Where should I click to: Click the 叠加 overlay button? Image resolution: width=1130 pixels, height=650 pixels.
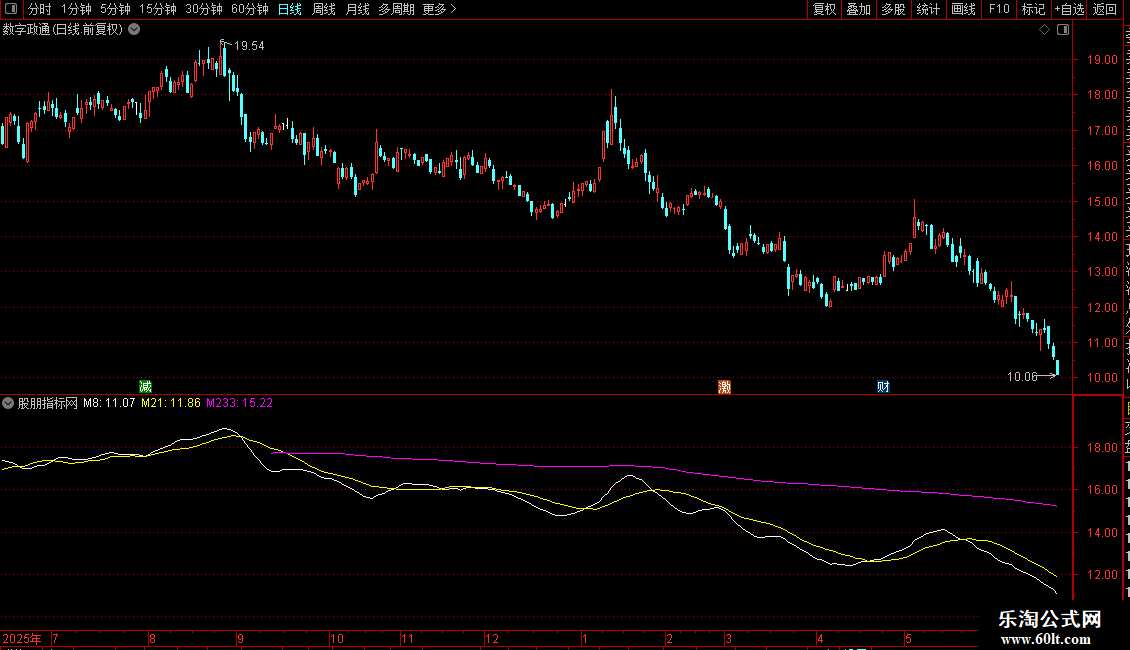pos(858,9)
